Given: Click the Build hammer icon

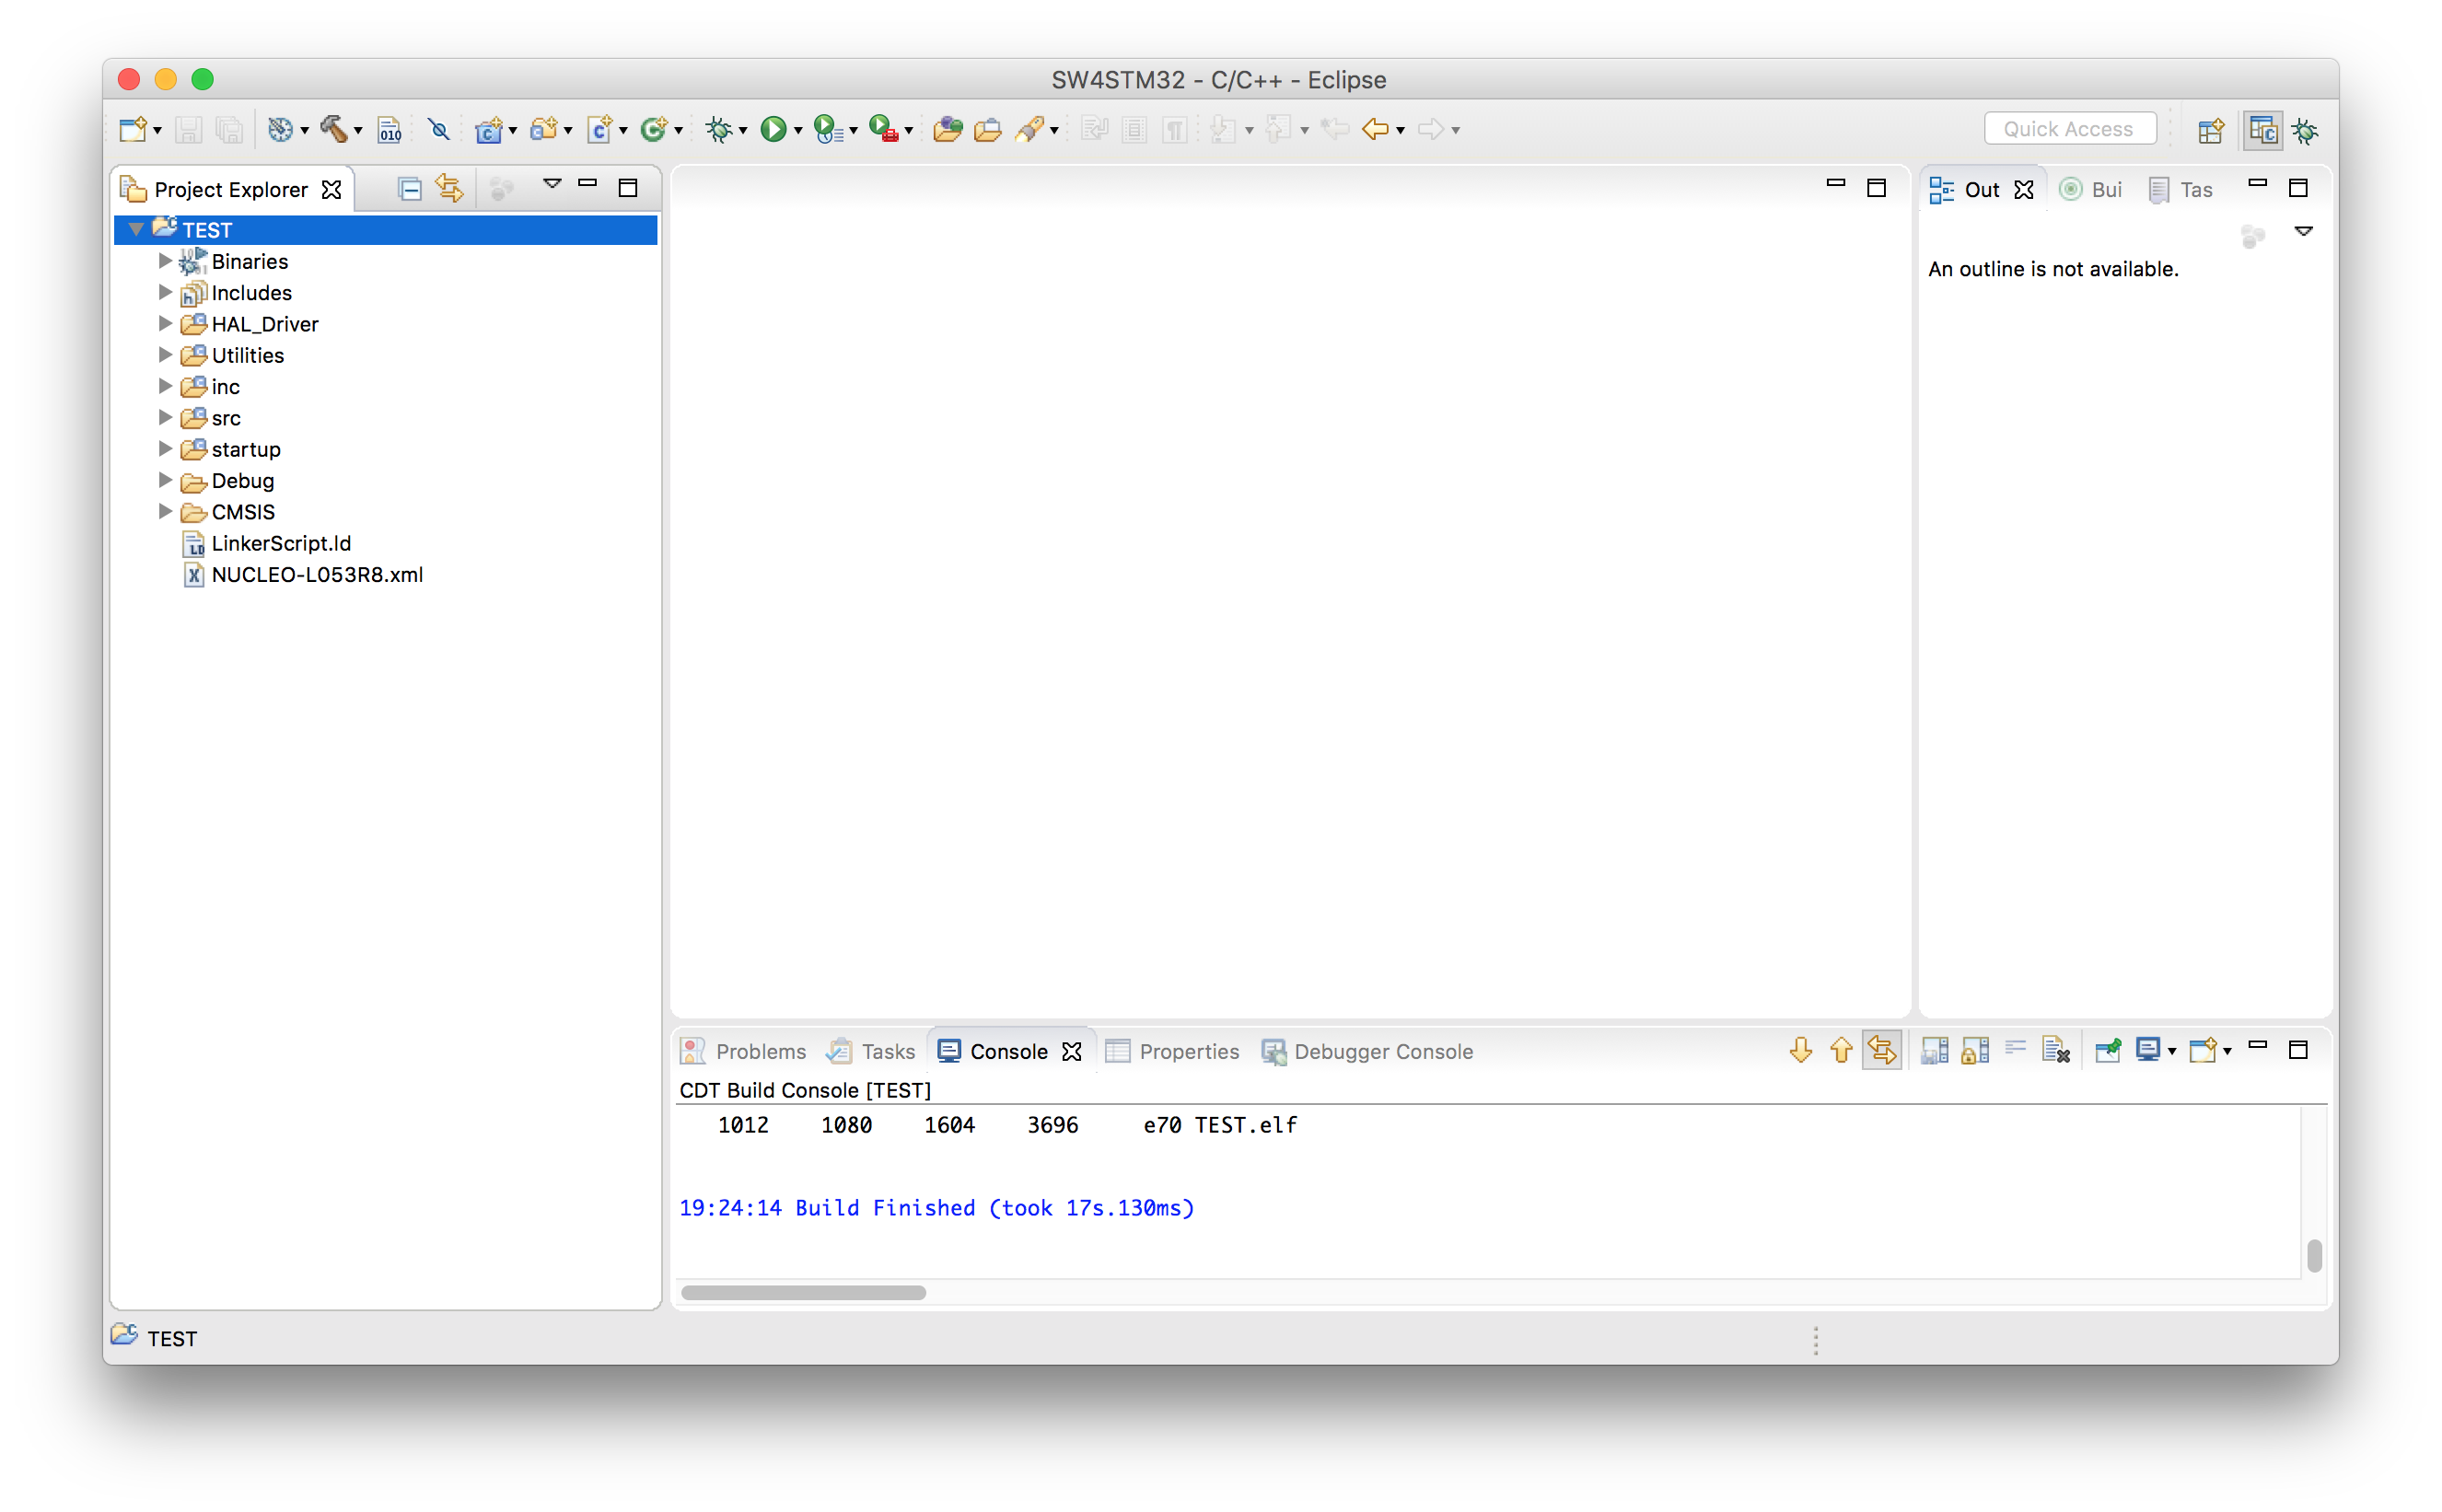Looking at the screenshot, I should coord(333,129).
